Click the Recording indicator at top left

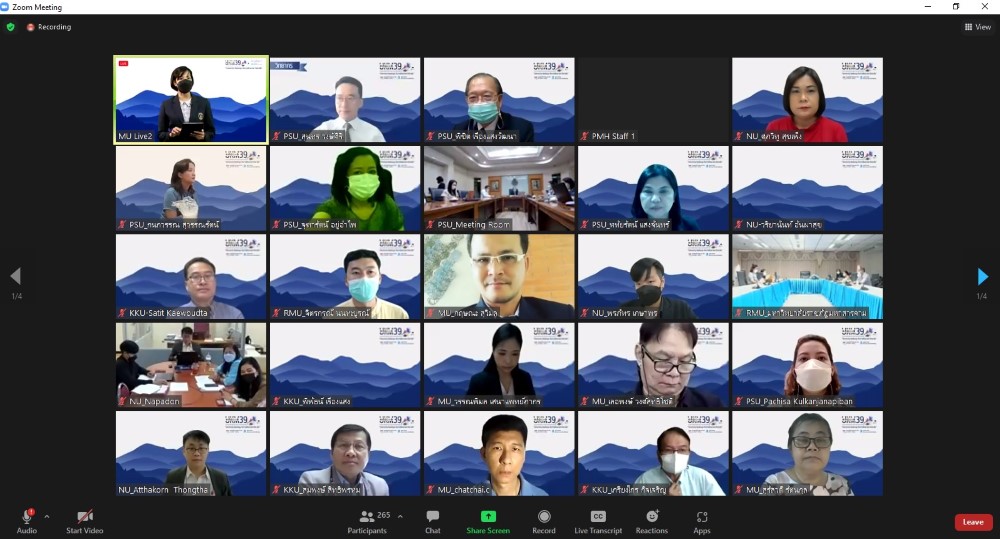(49, 27)
